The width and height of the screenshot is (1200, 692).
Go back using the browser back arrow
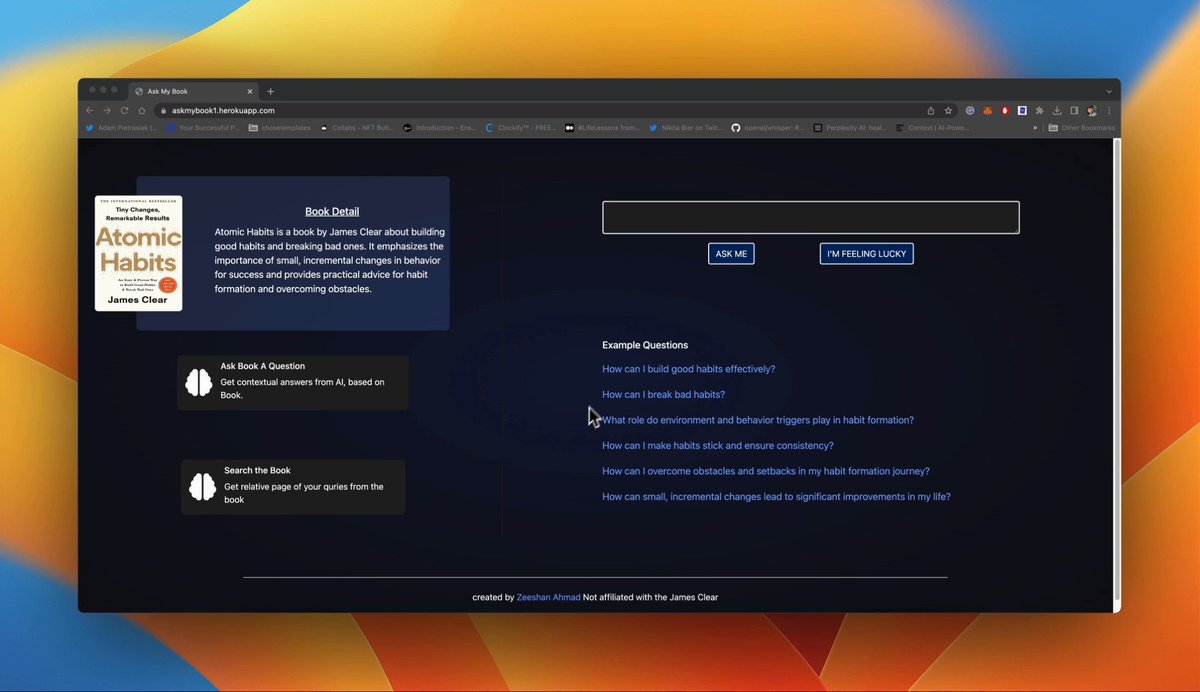89,110
